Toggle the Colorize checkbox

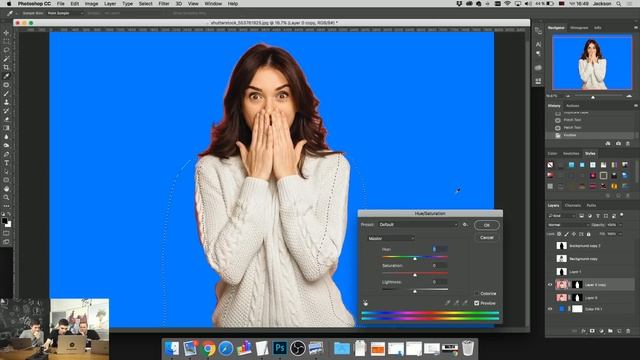pos(476,293)
